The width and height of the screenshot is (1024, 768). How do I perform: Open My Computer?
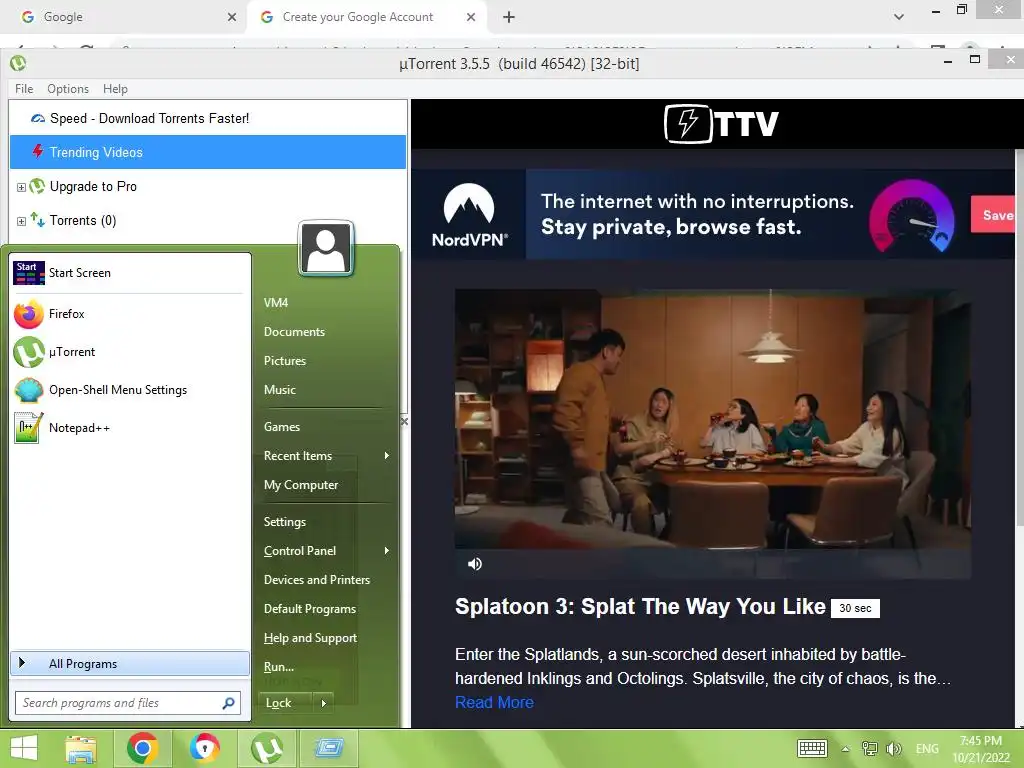coord(301,485)
